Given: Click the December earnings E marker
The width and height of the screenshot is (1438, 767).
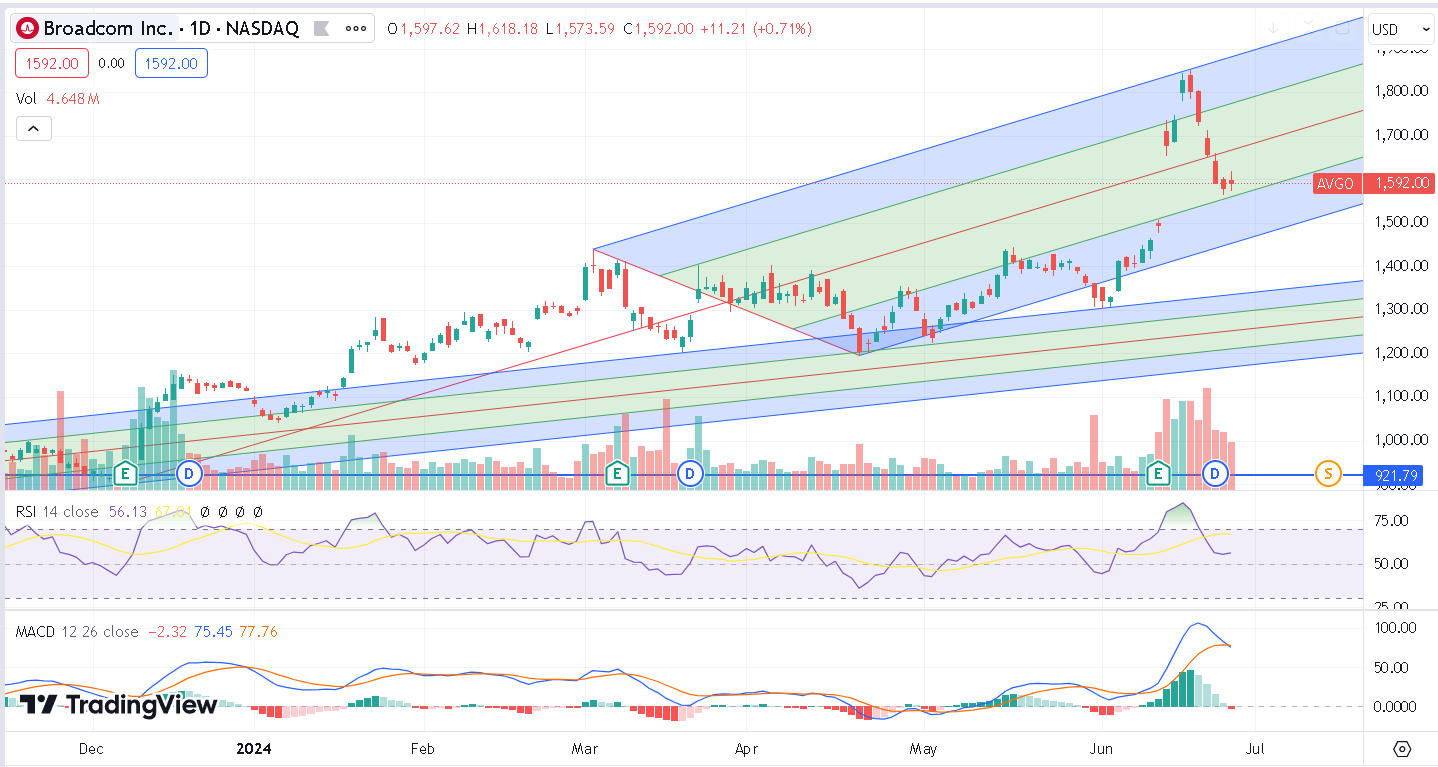Looking at the screenshot, I should [x=126, y=473].
